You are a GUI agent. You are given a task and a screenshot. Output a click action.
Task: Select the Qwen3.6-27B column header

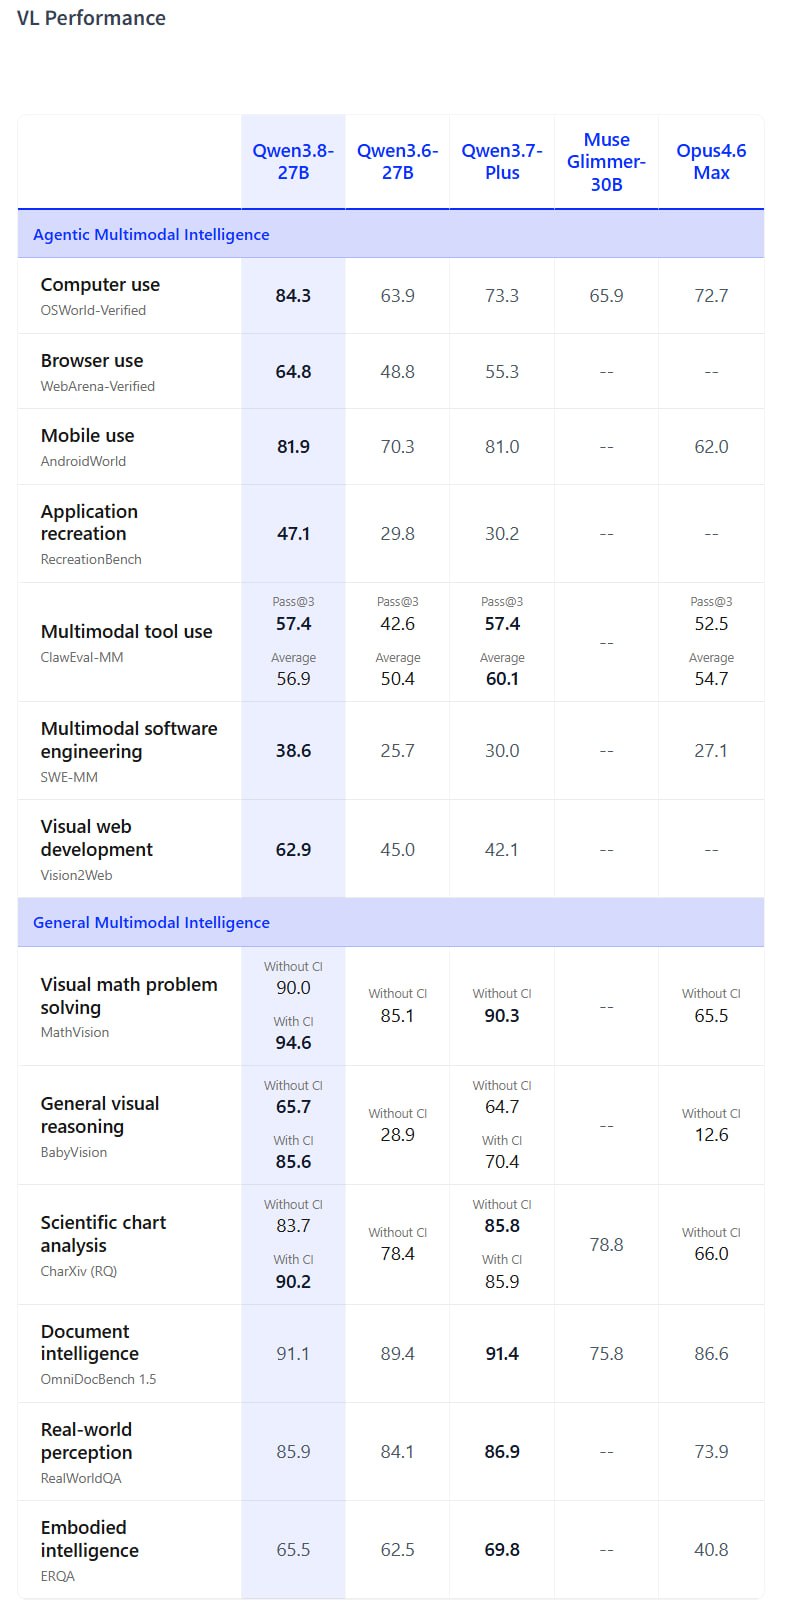tap(397, 162)
